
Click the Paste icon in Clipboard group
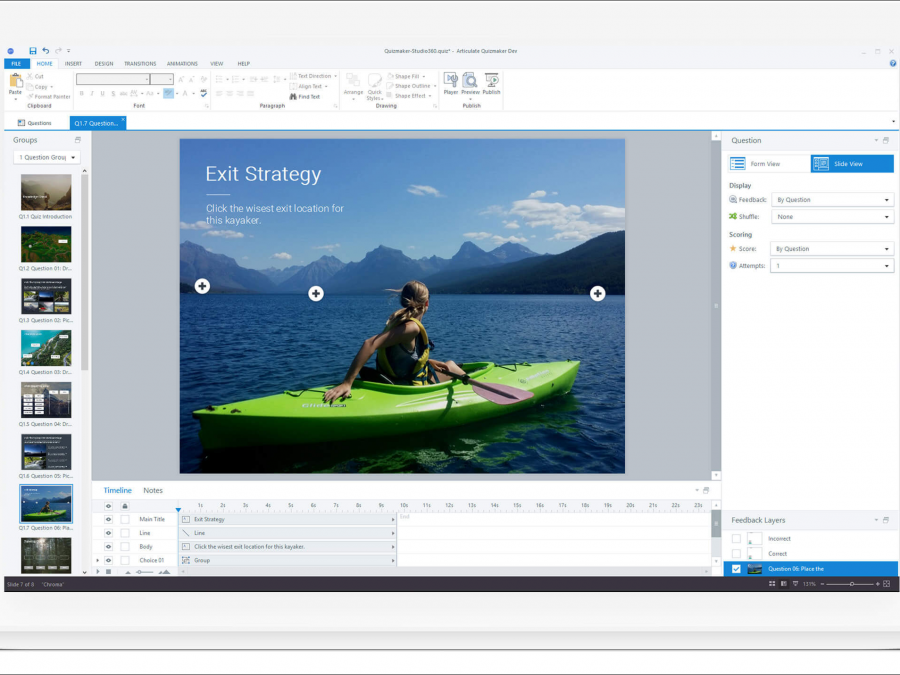click(x=15, y=82)
